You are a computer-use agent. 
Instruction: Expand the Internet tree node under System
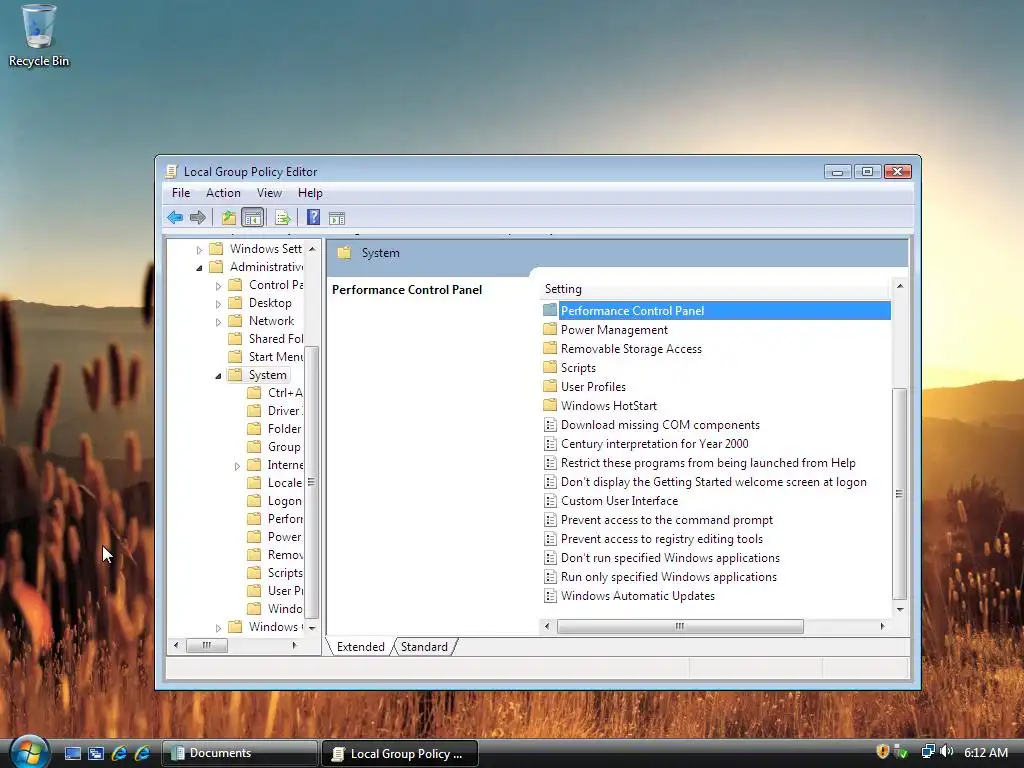(237, 466)
